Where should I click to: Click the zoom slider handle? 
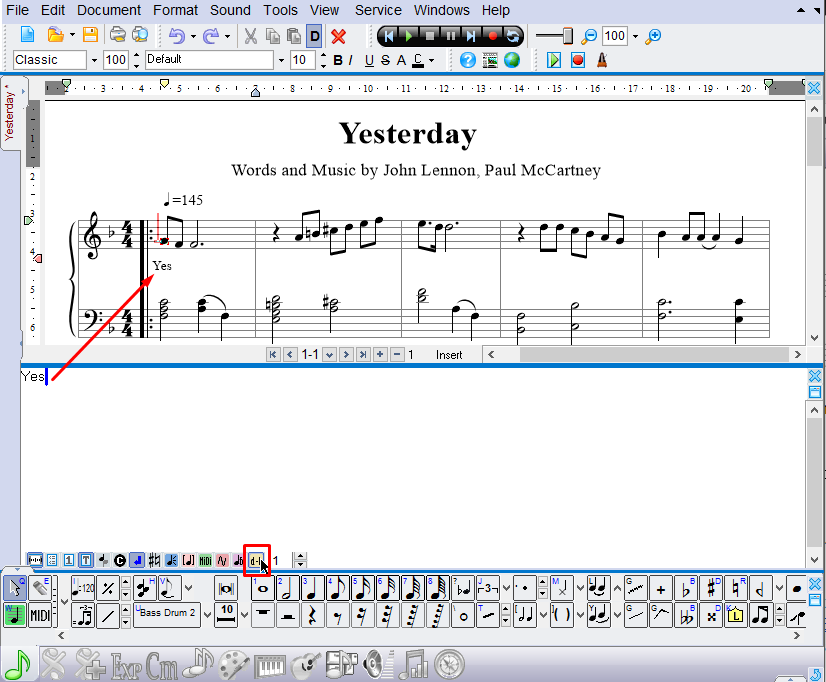click(x=568, y=36)
